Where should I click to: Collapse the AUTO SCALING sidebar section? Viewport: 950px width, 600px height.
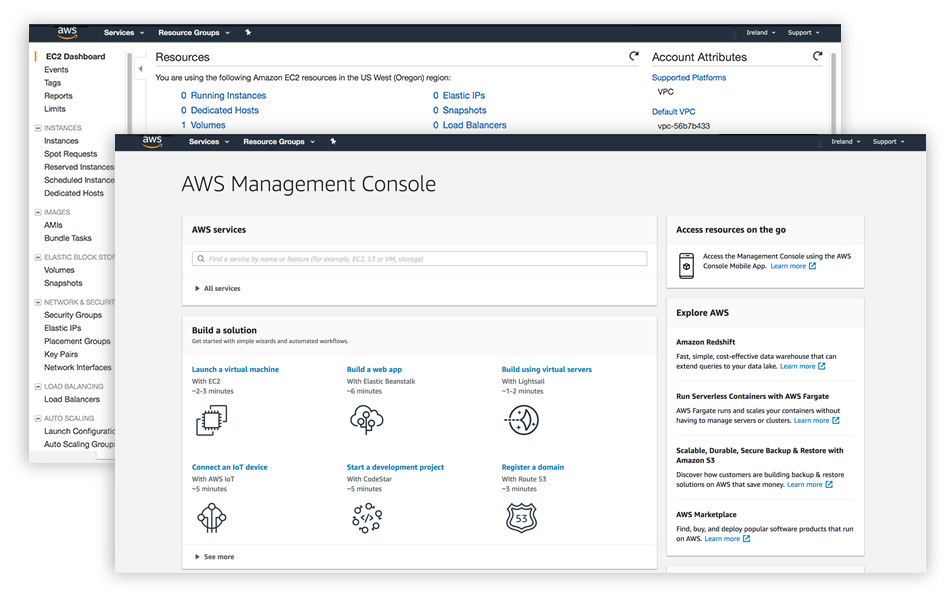[38, 418]
